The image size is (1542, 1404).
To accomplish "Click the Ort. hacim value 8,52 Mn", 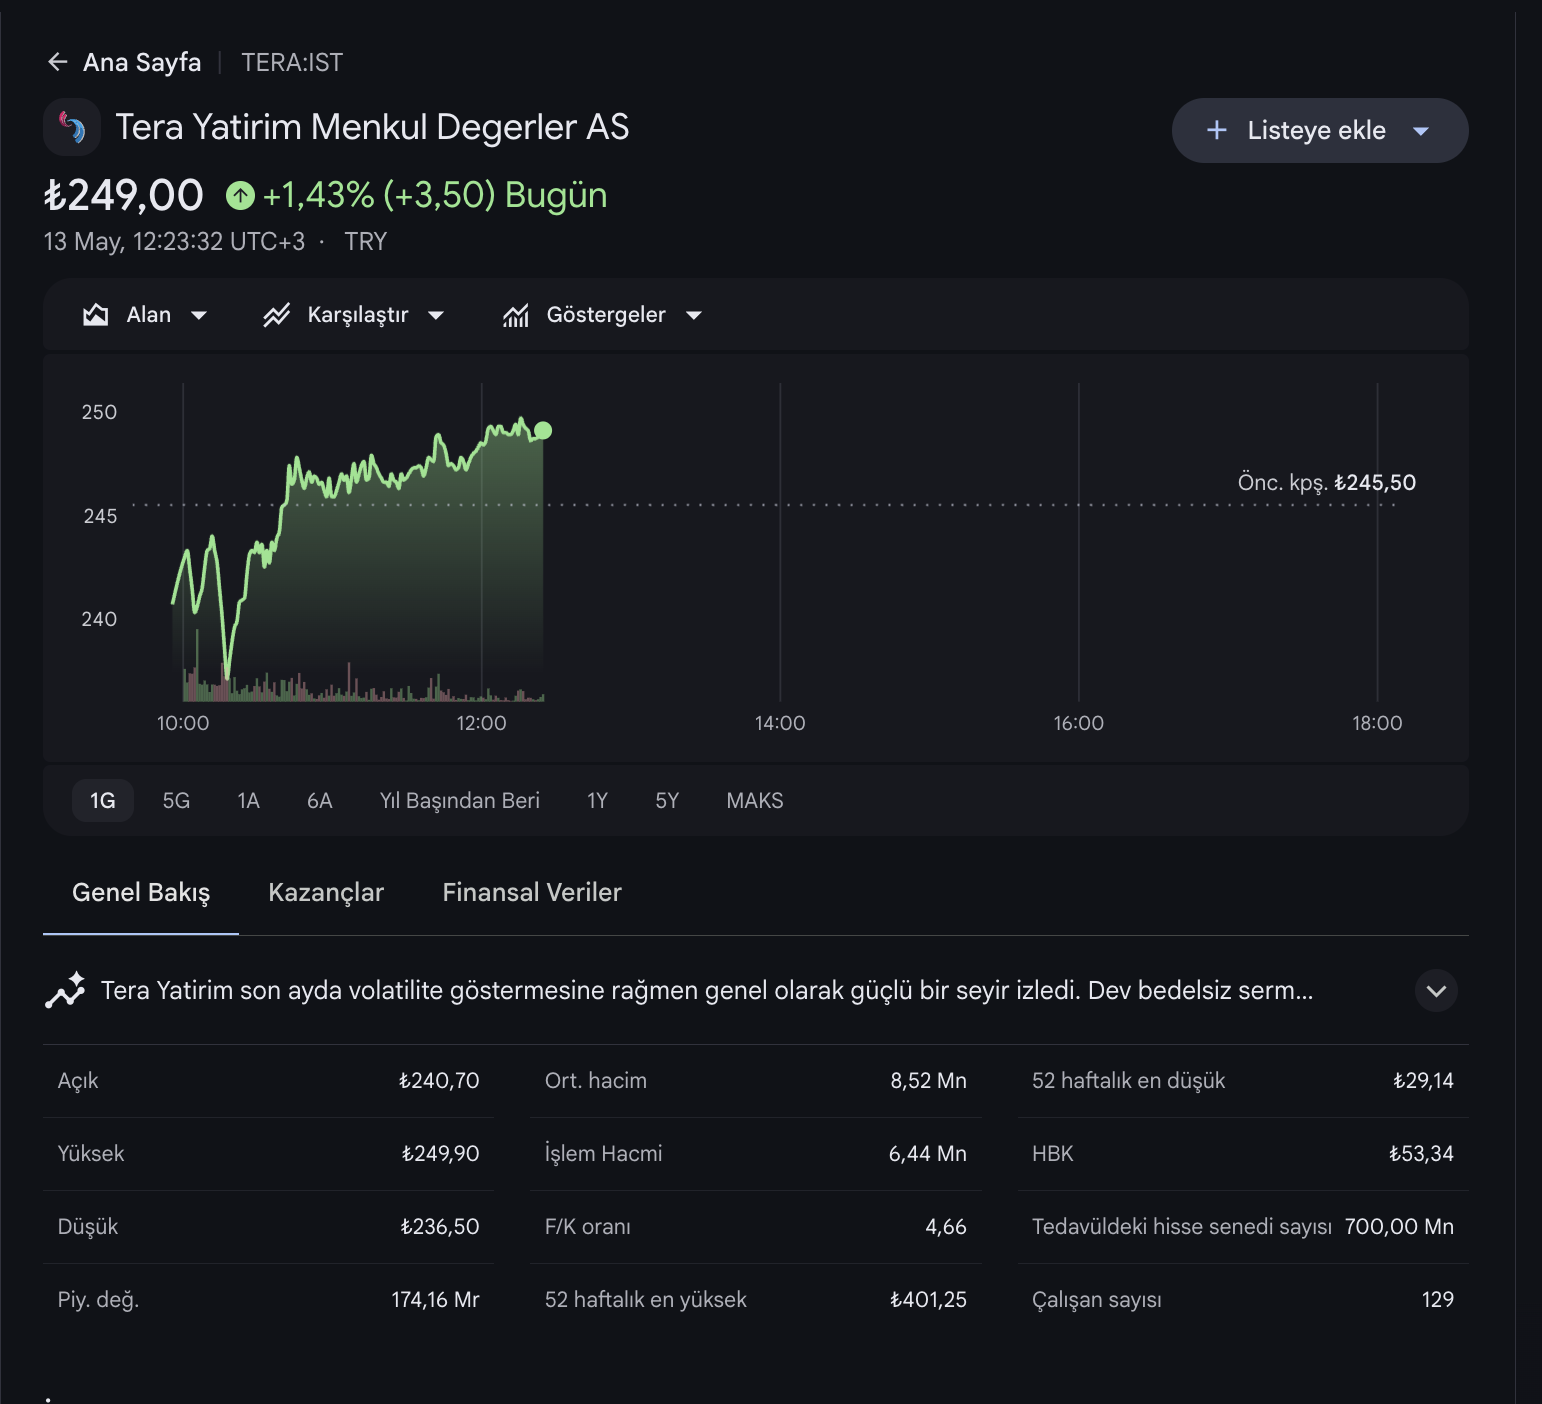I will (x=928, y=1081).
